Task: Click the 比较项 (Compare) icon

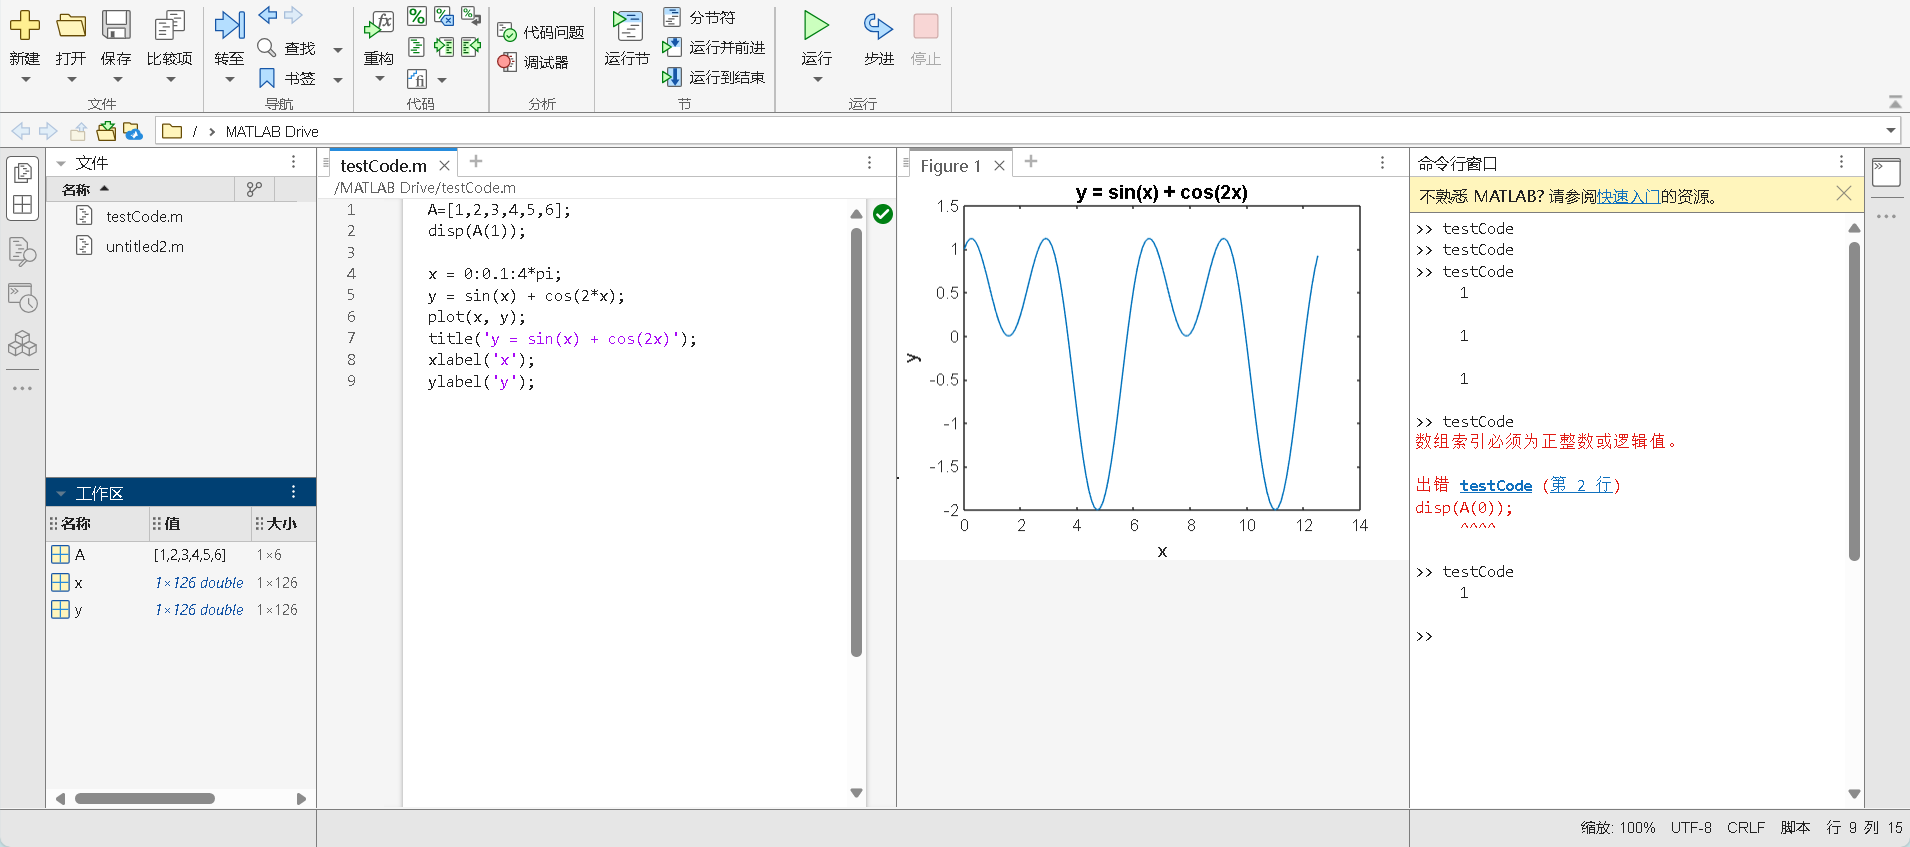Action: pos(169,26)
